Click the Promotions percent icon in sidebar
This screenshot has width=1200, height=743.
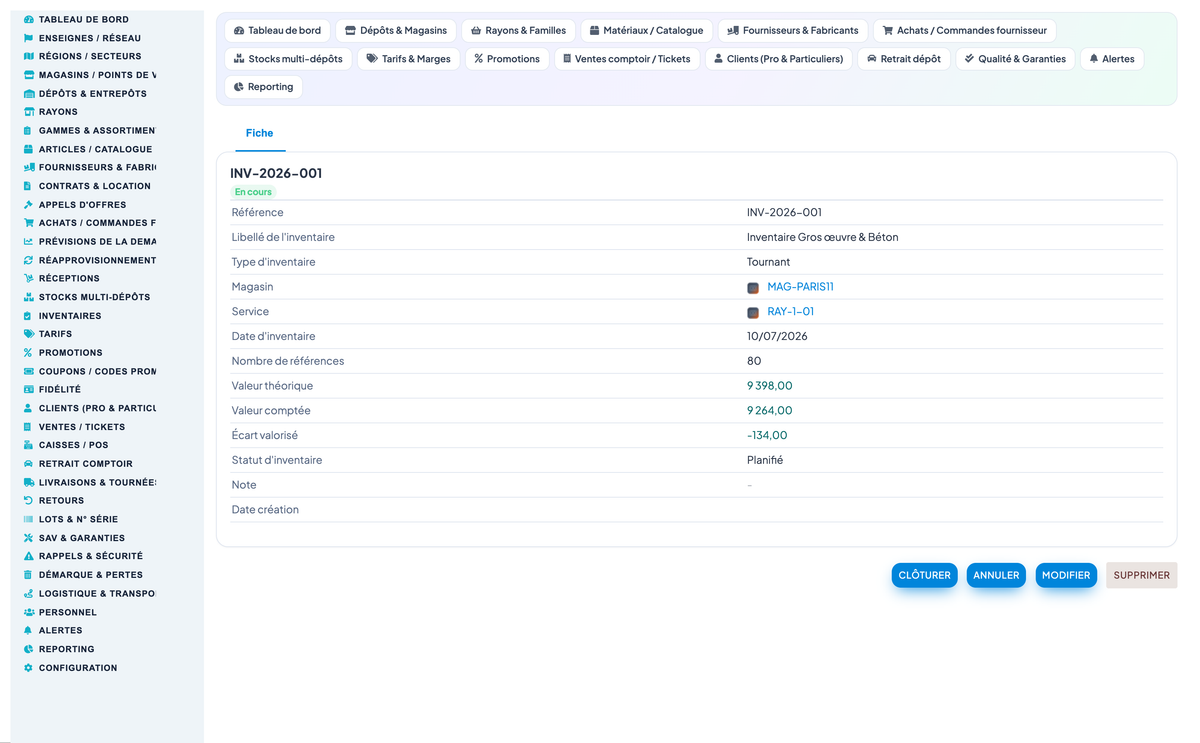(29, 353)
